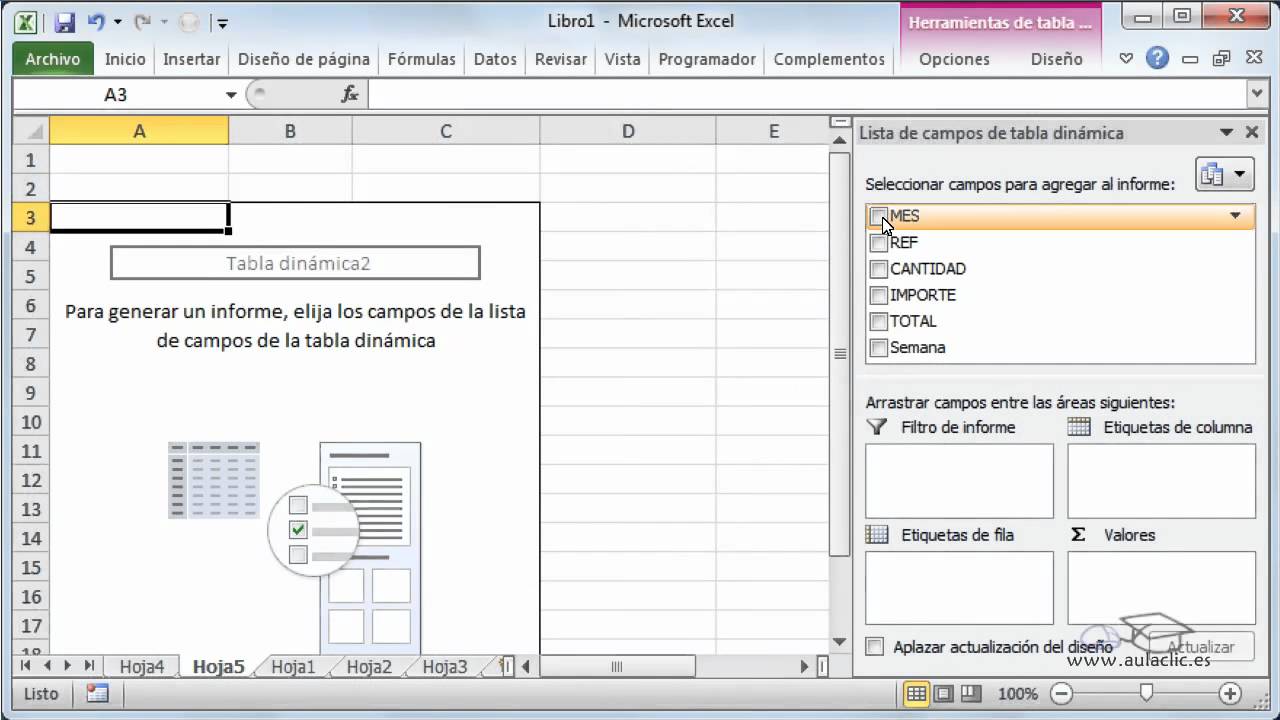Click the Name Box showing A3
The width and height of the screenshot is (1280, 720).
coord(116,94)
